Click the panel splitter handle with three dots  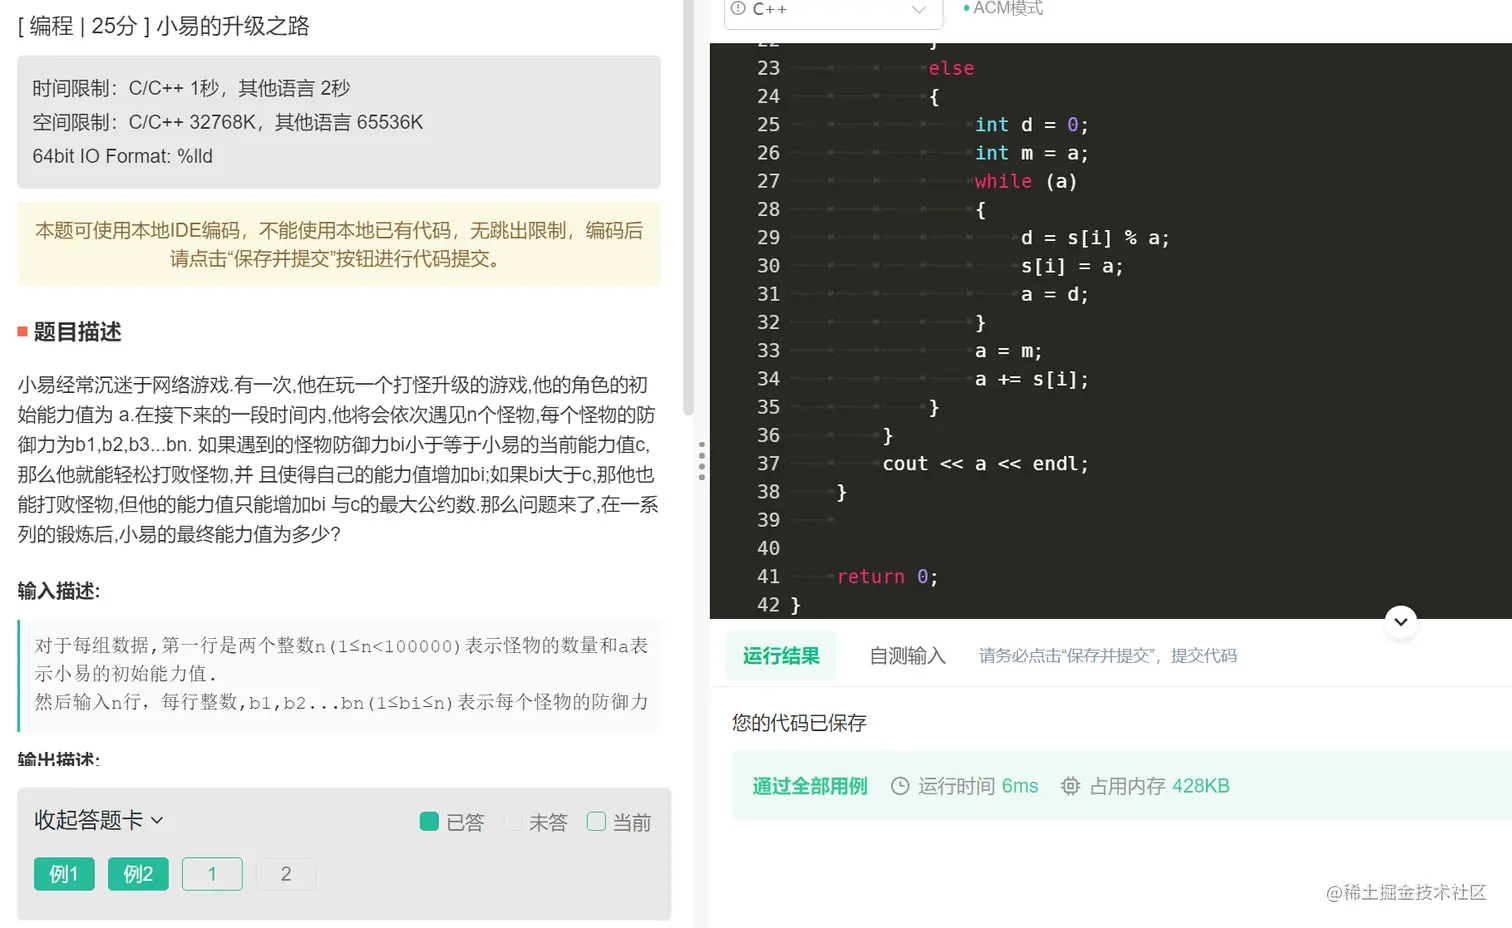click(x=702, y=461)
